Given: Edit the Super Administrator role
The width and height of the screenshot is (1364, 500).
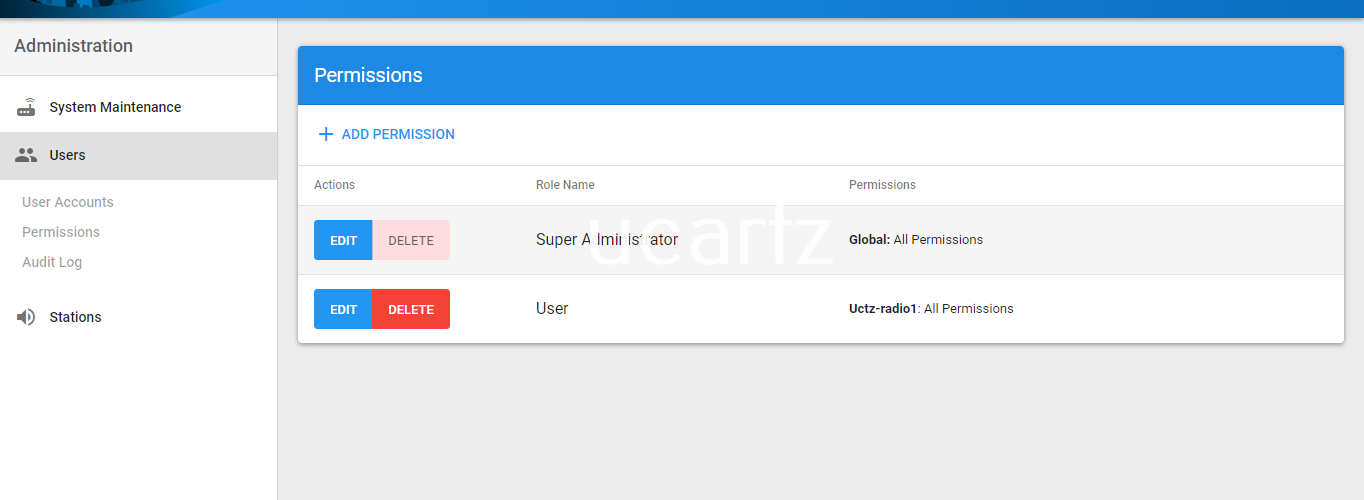Looking at the screenshot, I should coord(343,240).
